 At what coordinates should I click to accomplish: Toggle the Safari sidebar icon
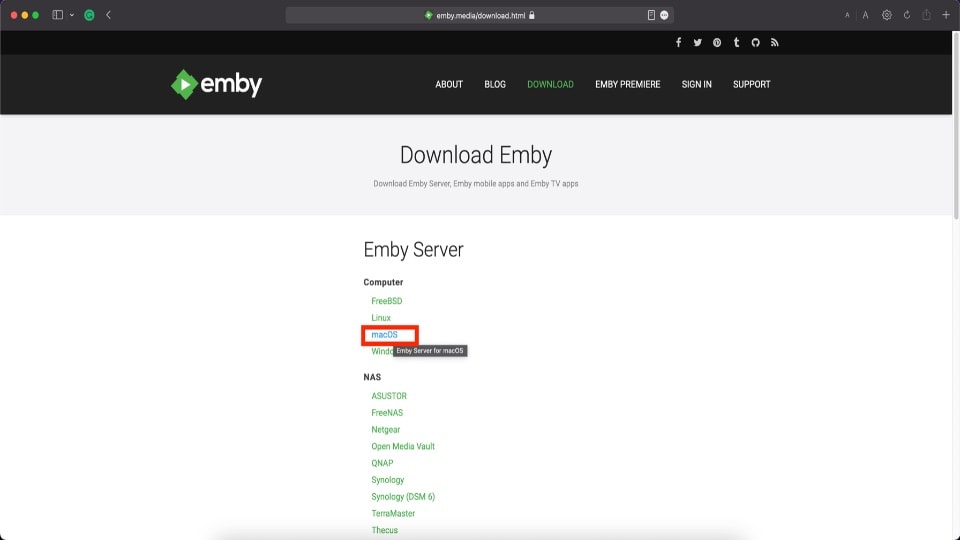[x=58, y=15]
